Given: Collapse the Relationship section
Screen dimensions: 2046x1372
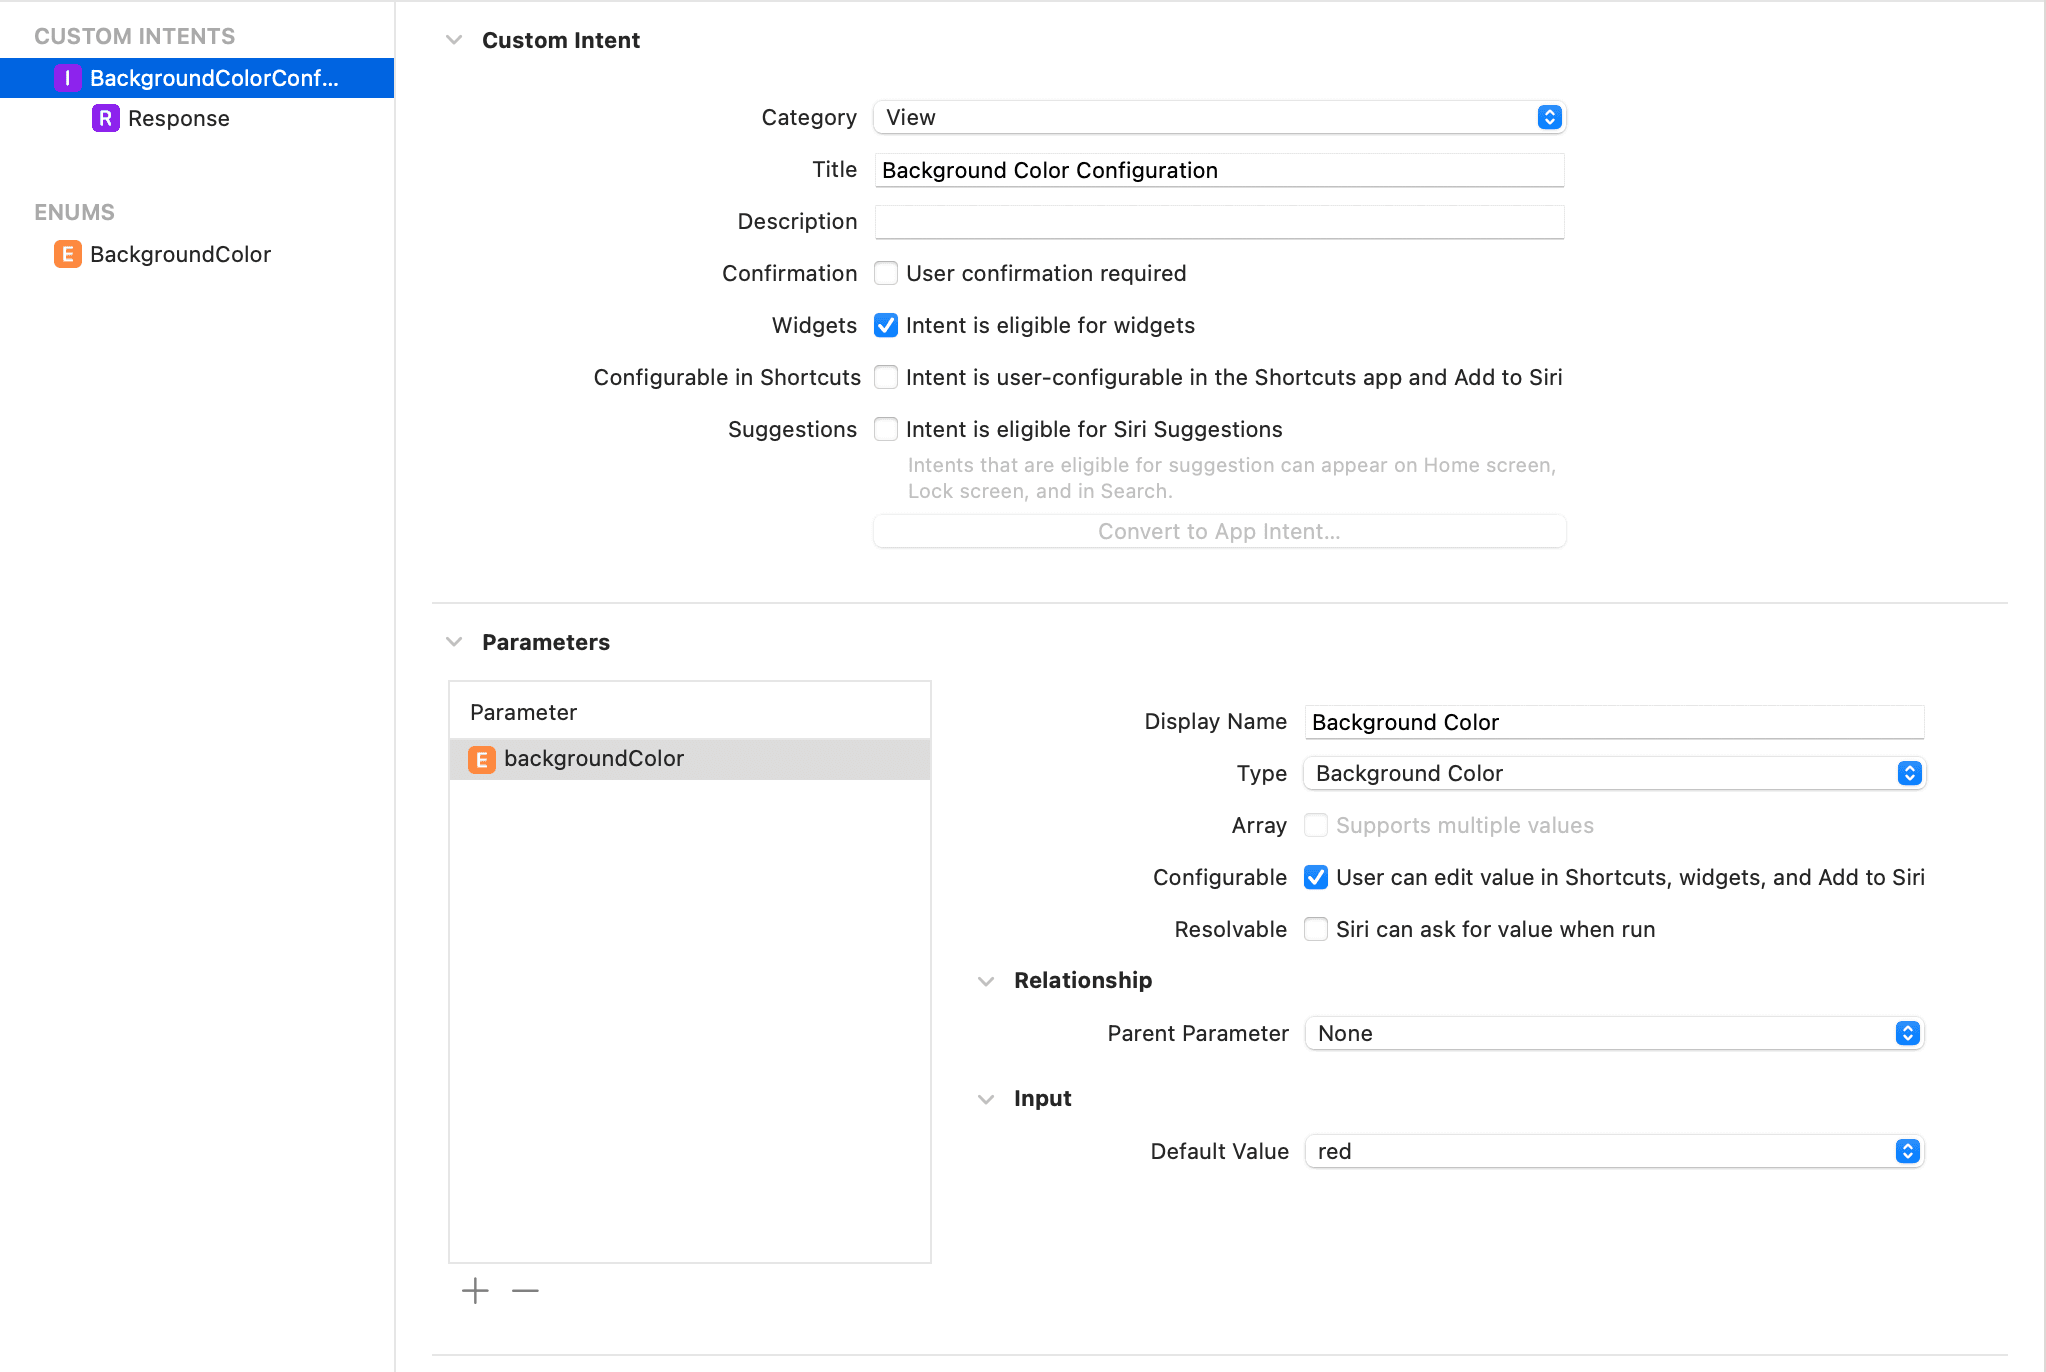Looking at the screenshot, I should 986,981.
